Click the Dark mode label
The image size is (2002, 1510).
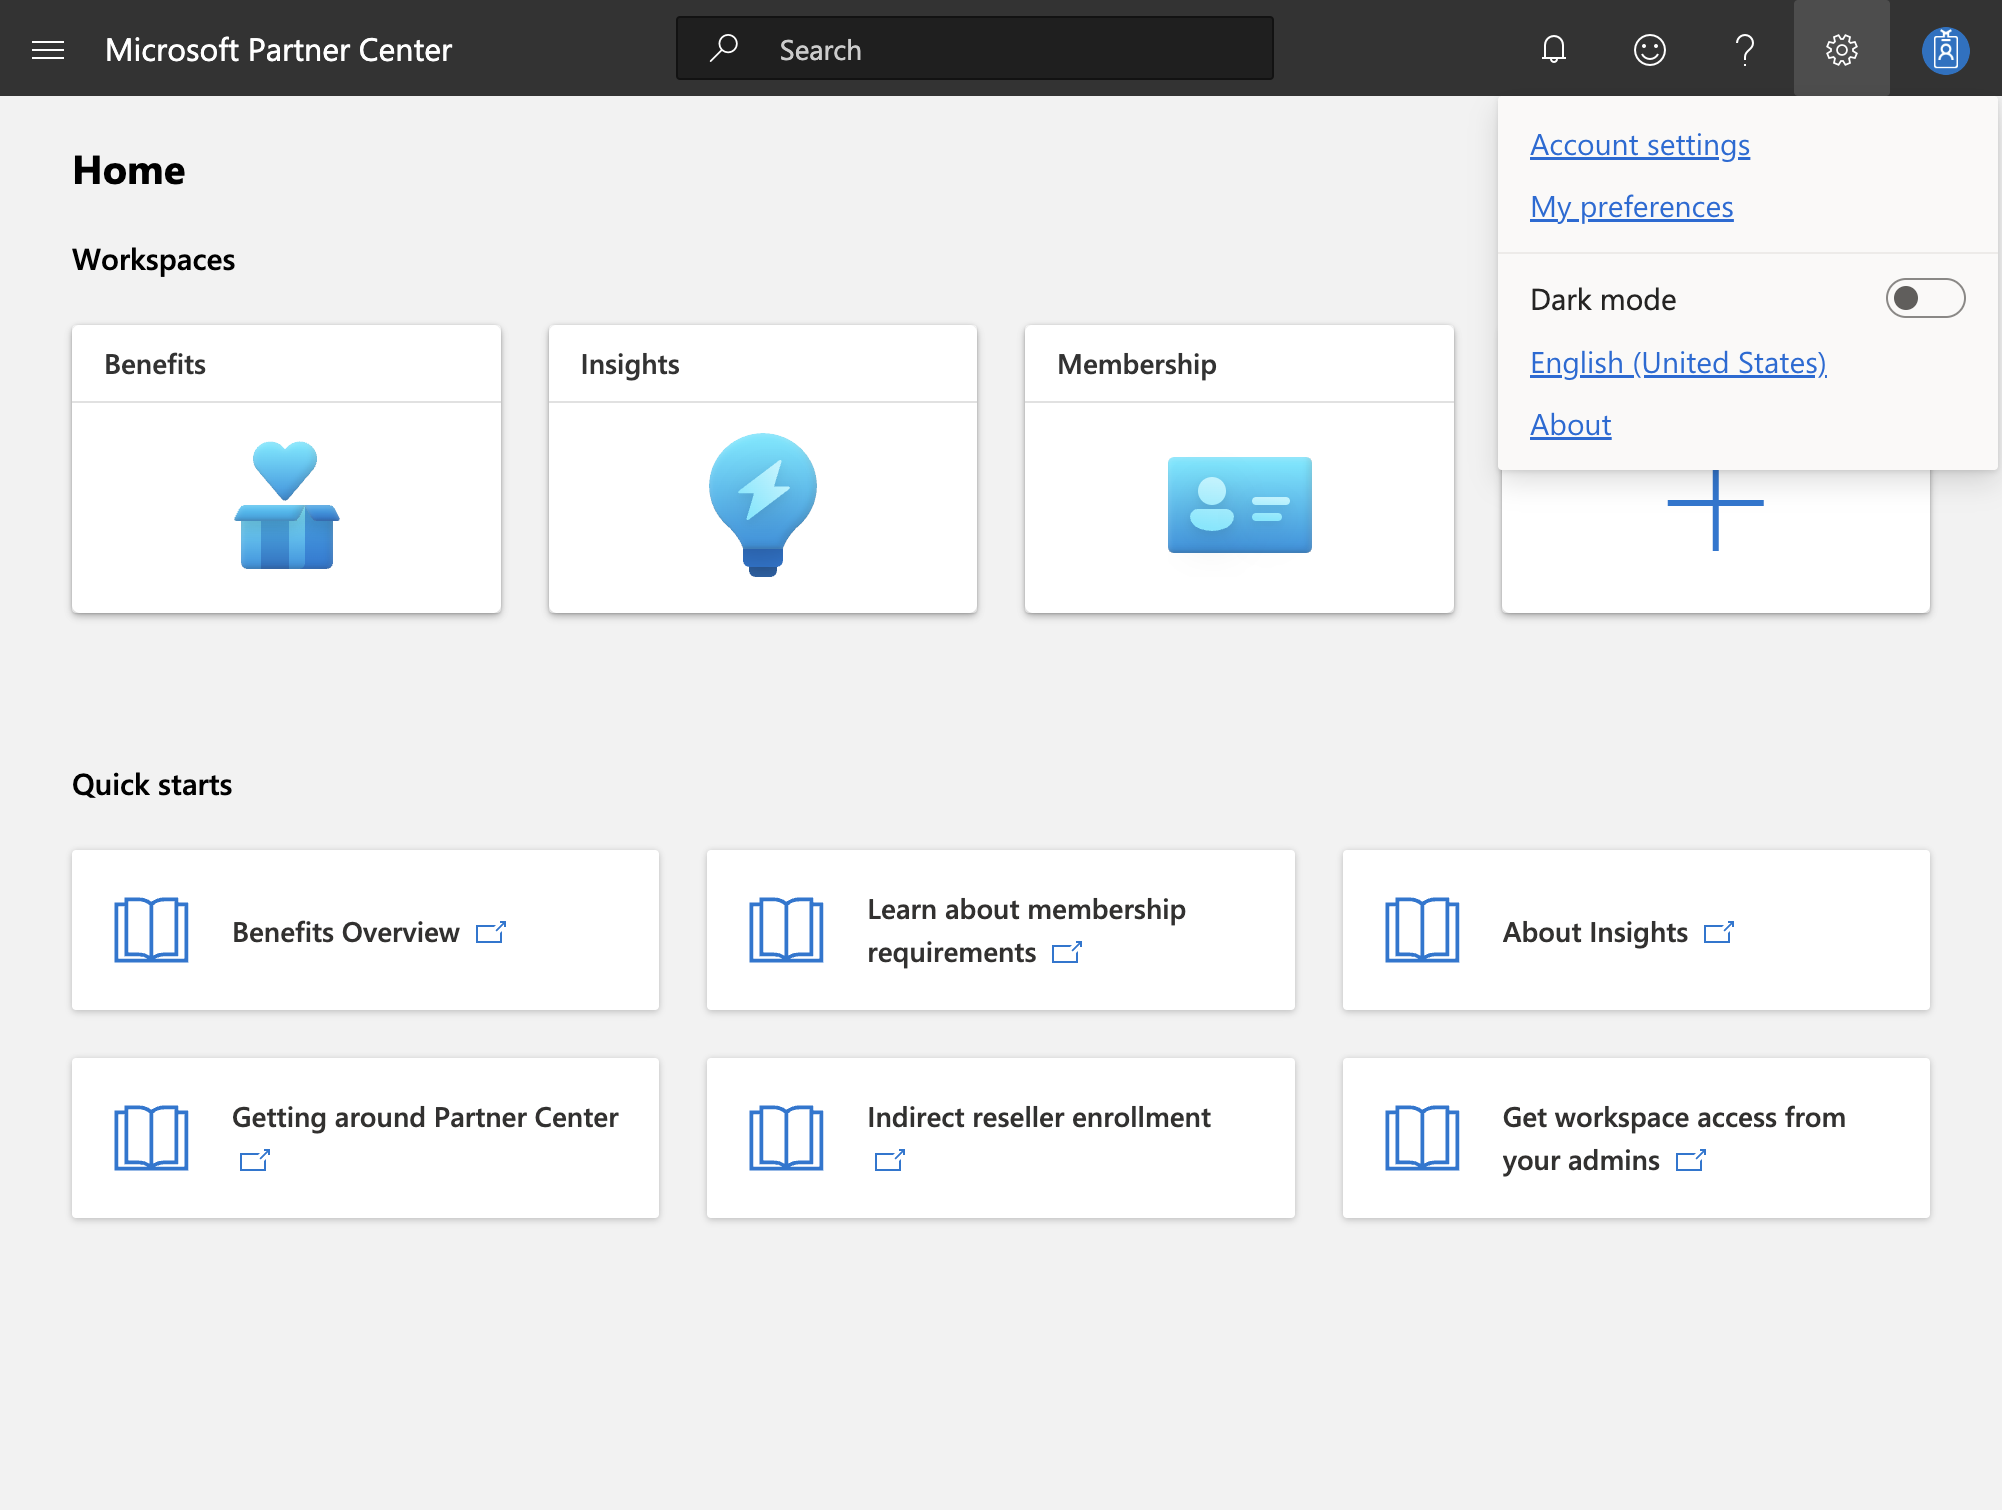point(1603,300)
